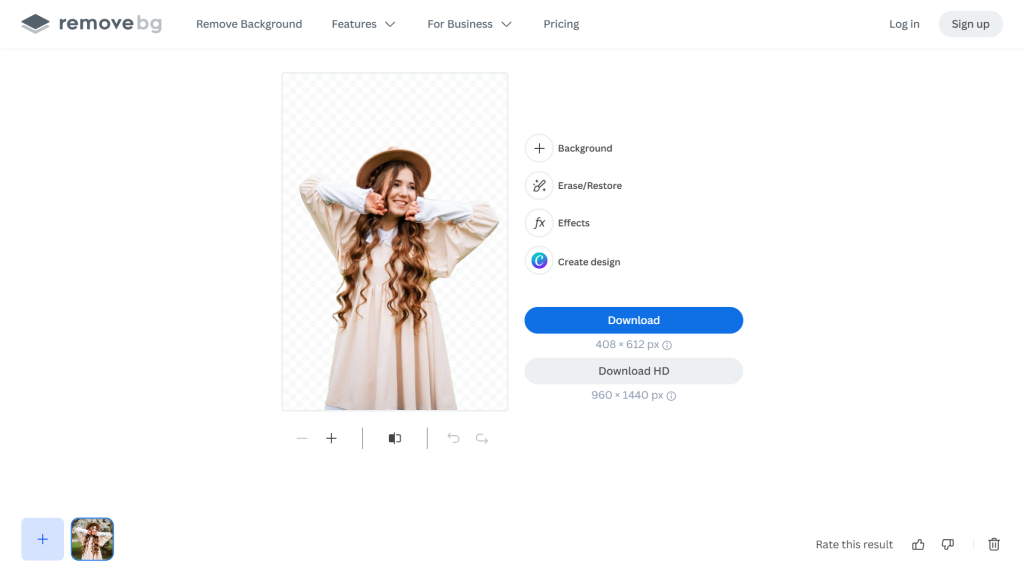Click the Canva Create design icon

click(539, 261)
